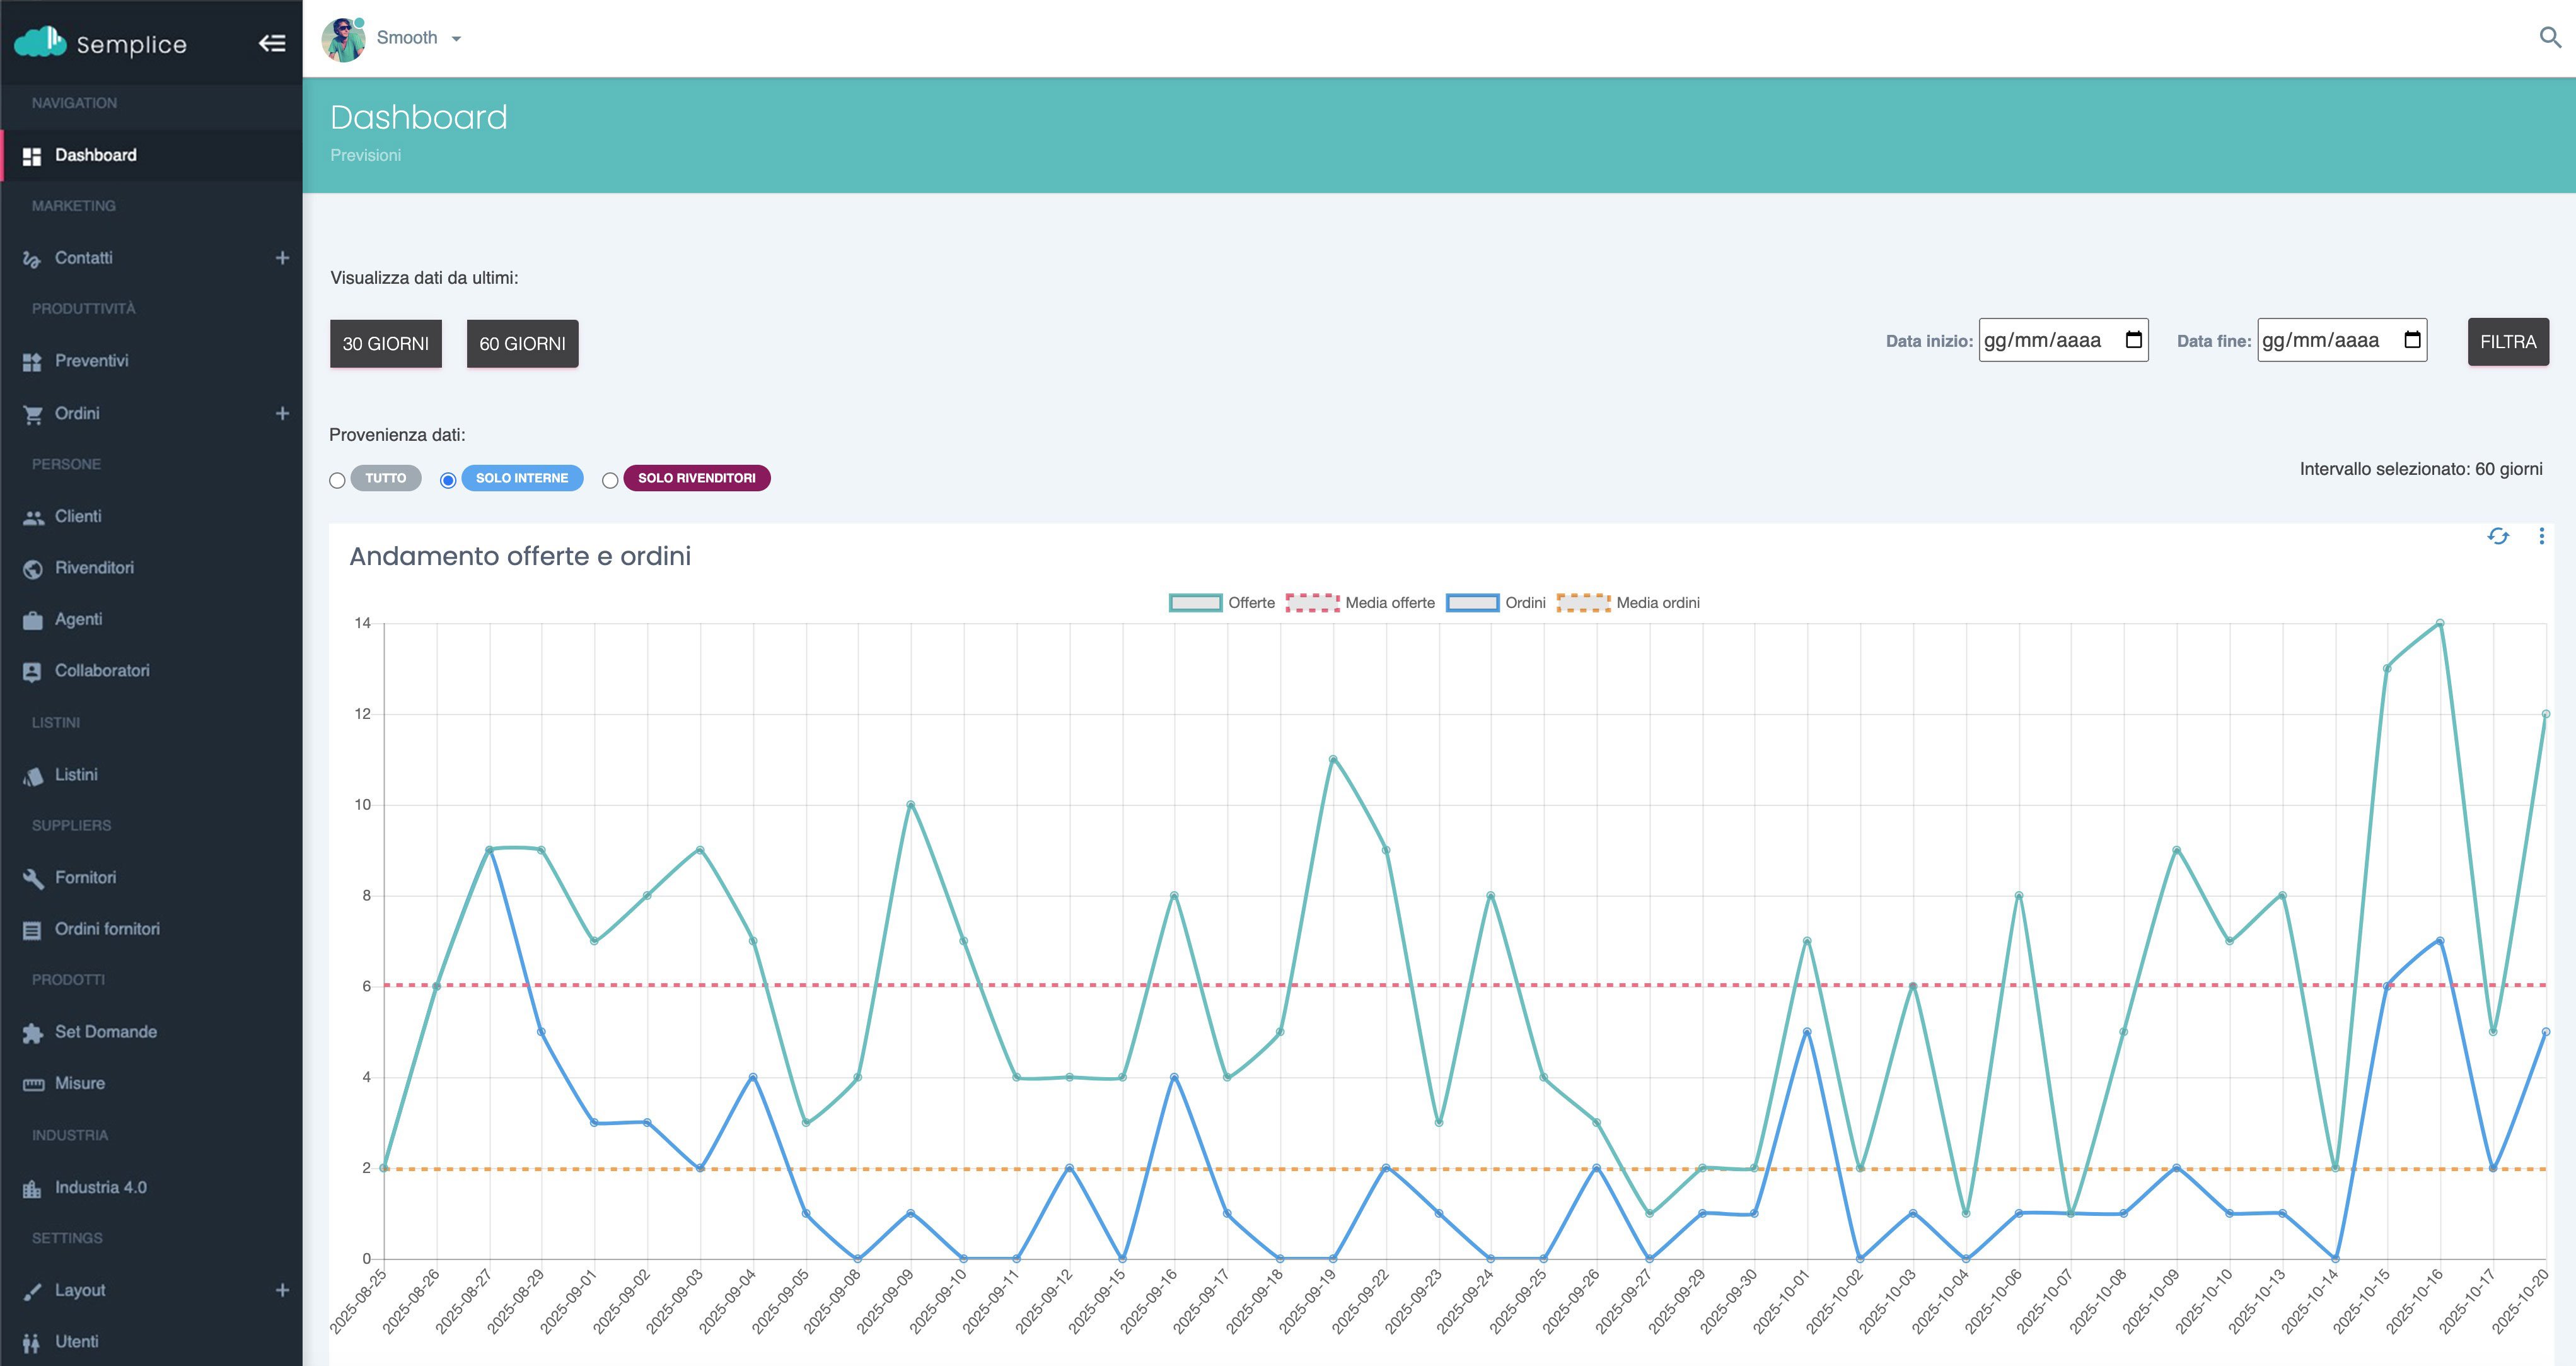Collapse the sidebar with the arrow icon
The image size is (2576, 1366).
tap(272, 43)
